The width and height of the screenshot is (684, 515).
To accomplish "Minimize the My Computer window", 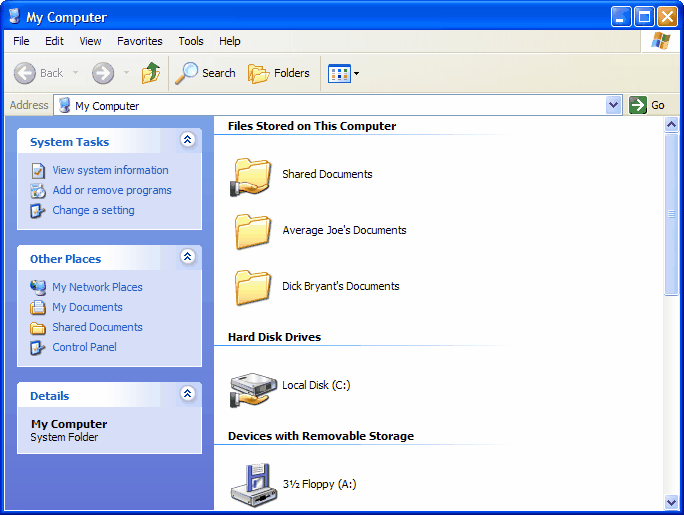I will (x=621, y=17).
